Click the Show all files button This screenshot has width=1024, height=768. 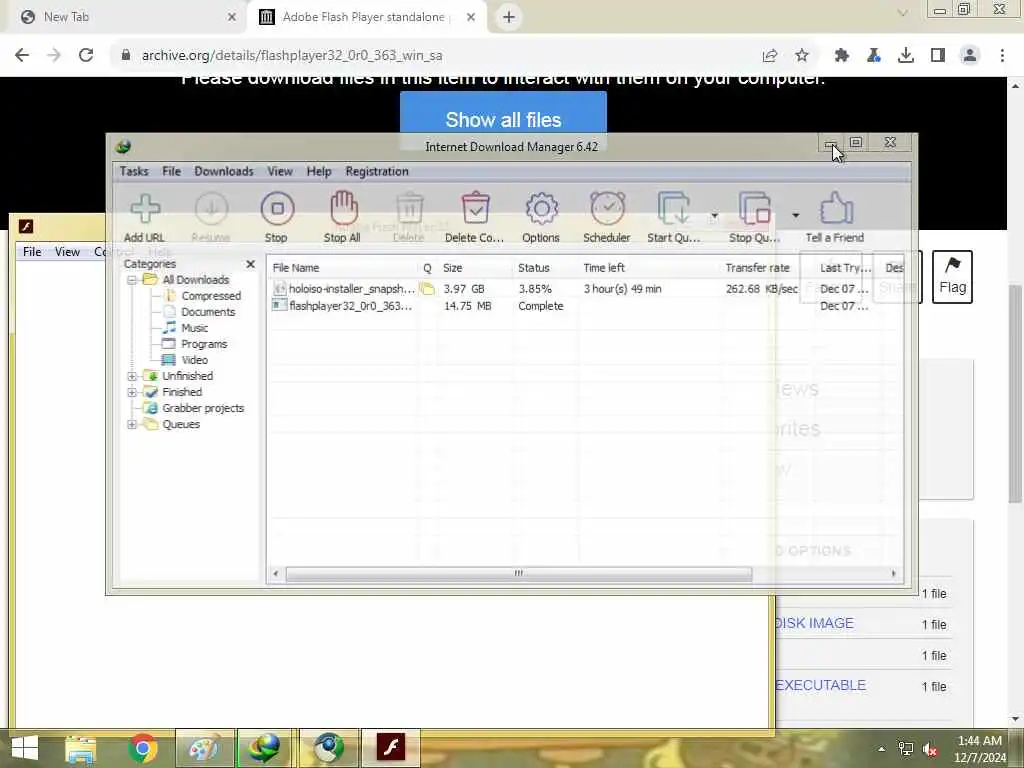[503, 118]
